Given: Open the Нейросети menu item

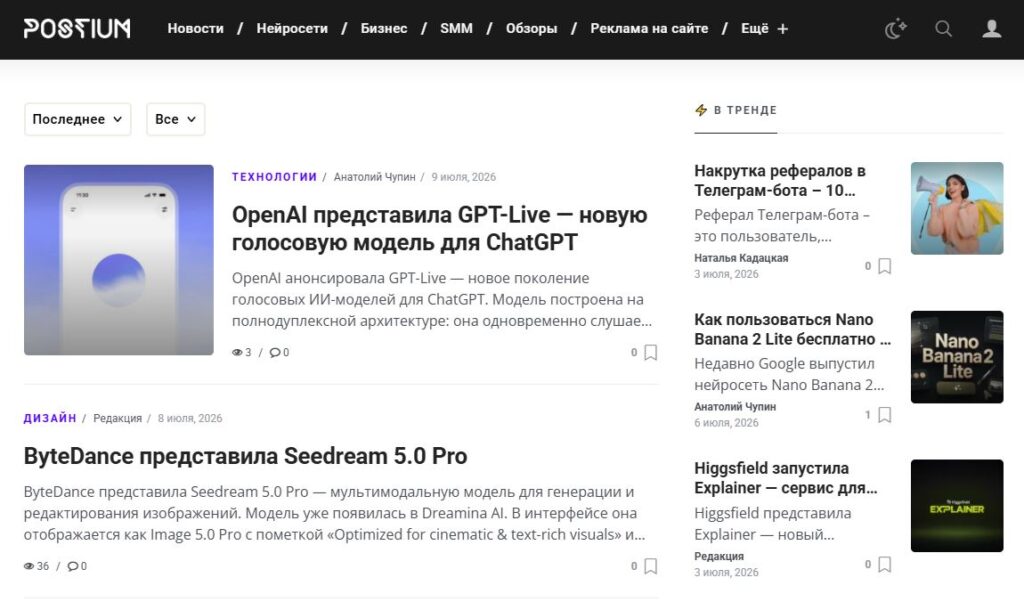Looking at the screenshot, I should click(x=292, y=29).
